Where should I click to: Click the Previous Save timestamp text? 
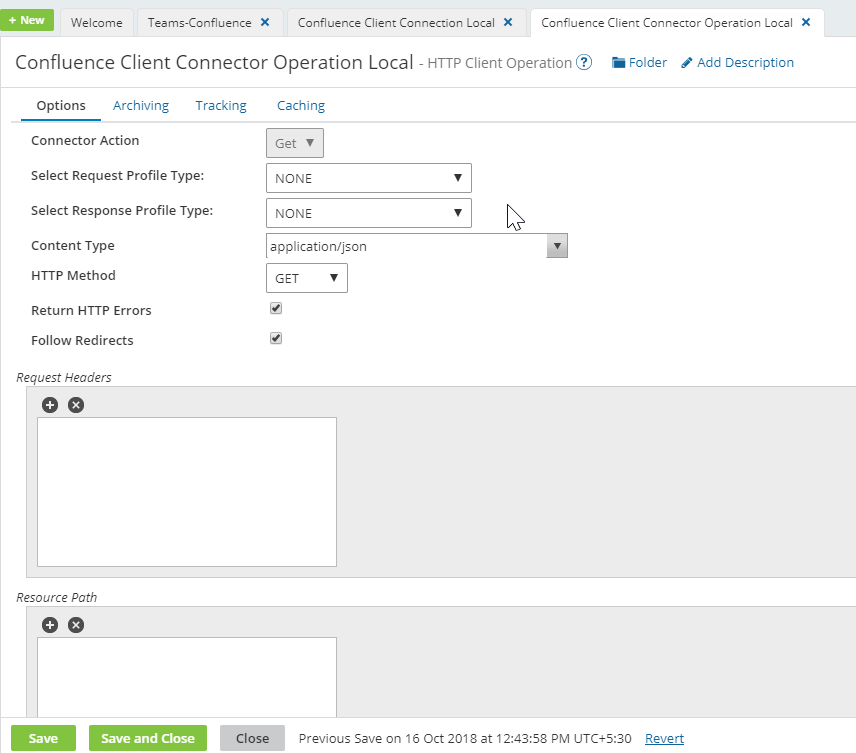pos(465,738)
